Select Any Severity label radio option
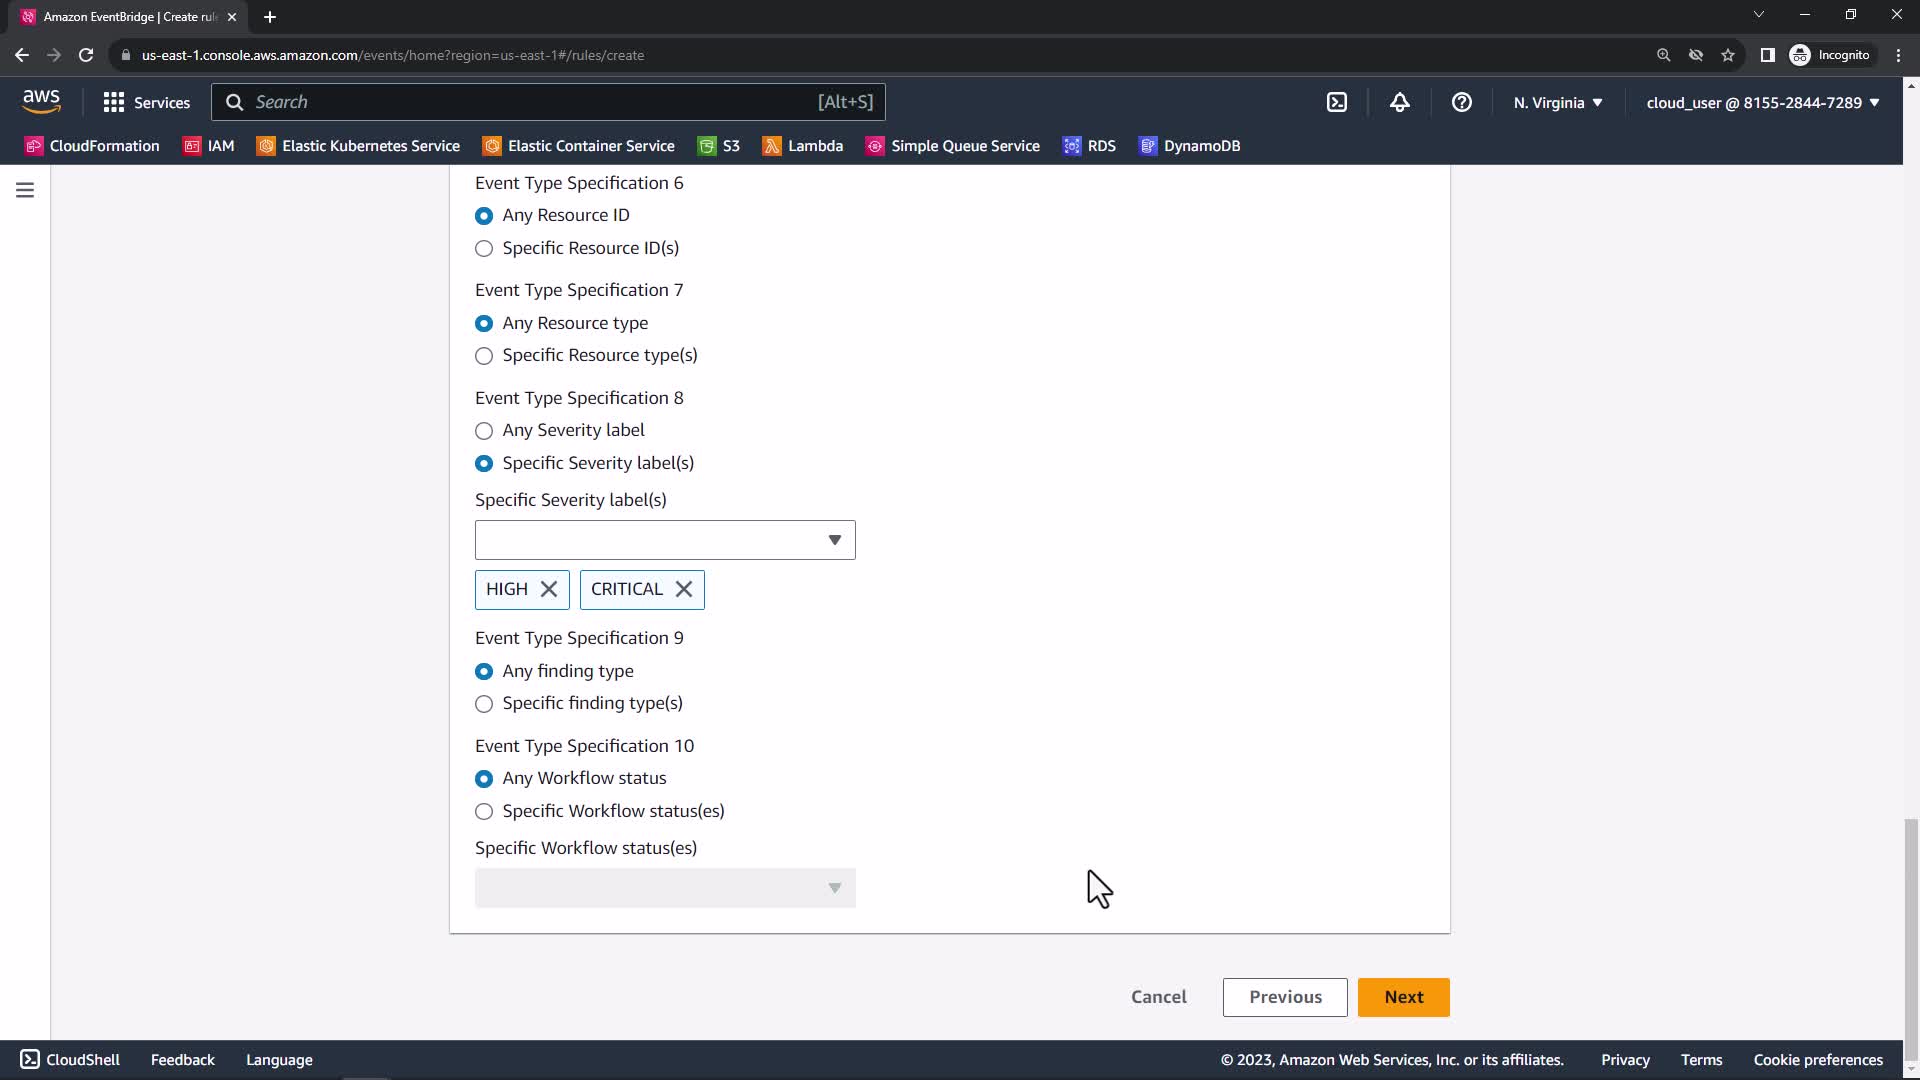This screenshot has height=1080, width=1920. [x=484, y=431]
